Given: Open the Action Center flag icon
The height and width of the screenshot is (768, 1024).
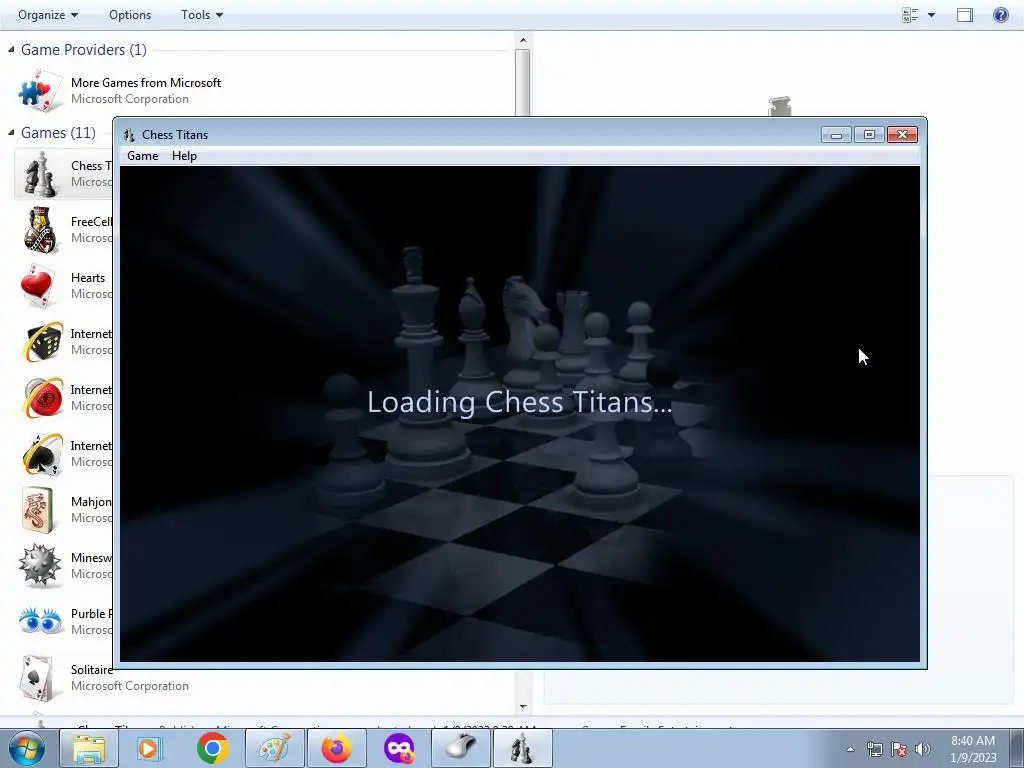Looking at the screenshot, I should click(899, 749).
